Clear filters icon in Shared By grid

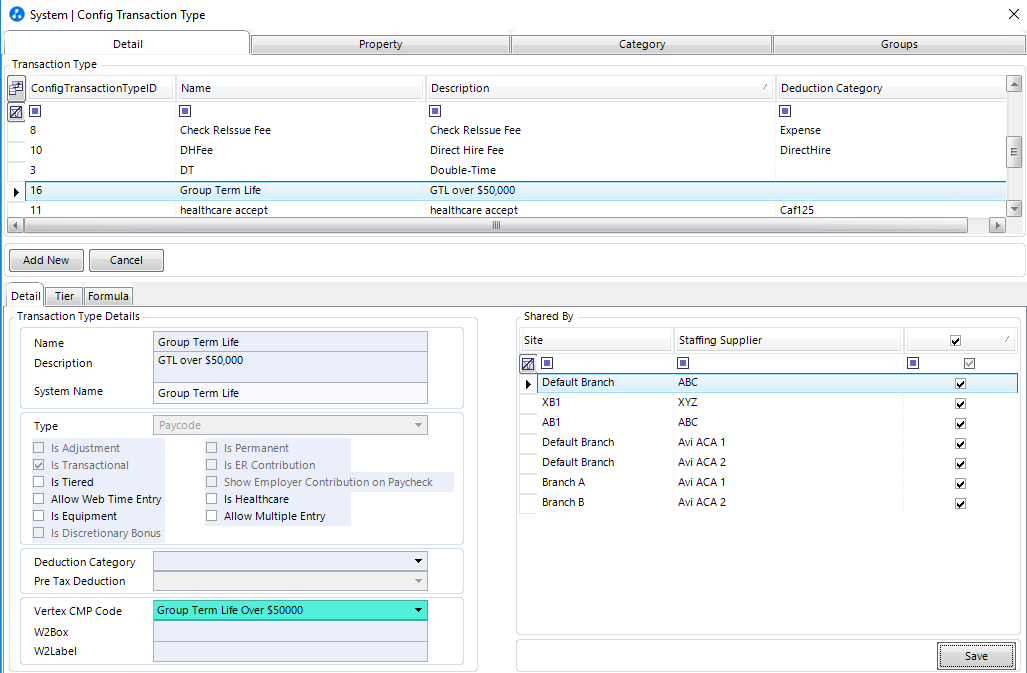click(528, 364)
